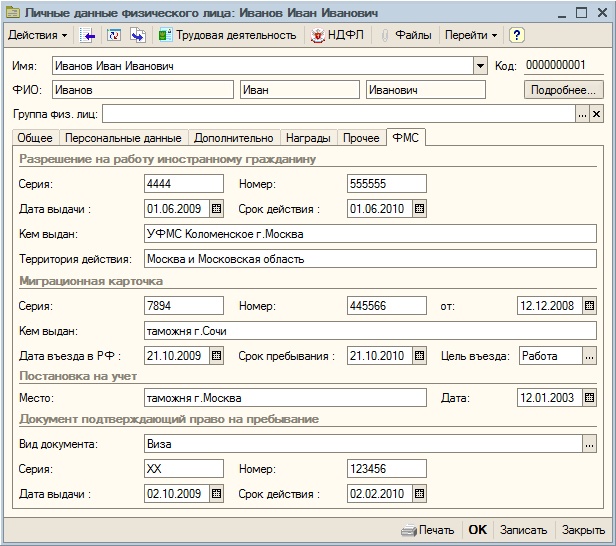Click the surname field Иванов
Viewport: 616px width, 546px height.
143,90
